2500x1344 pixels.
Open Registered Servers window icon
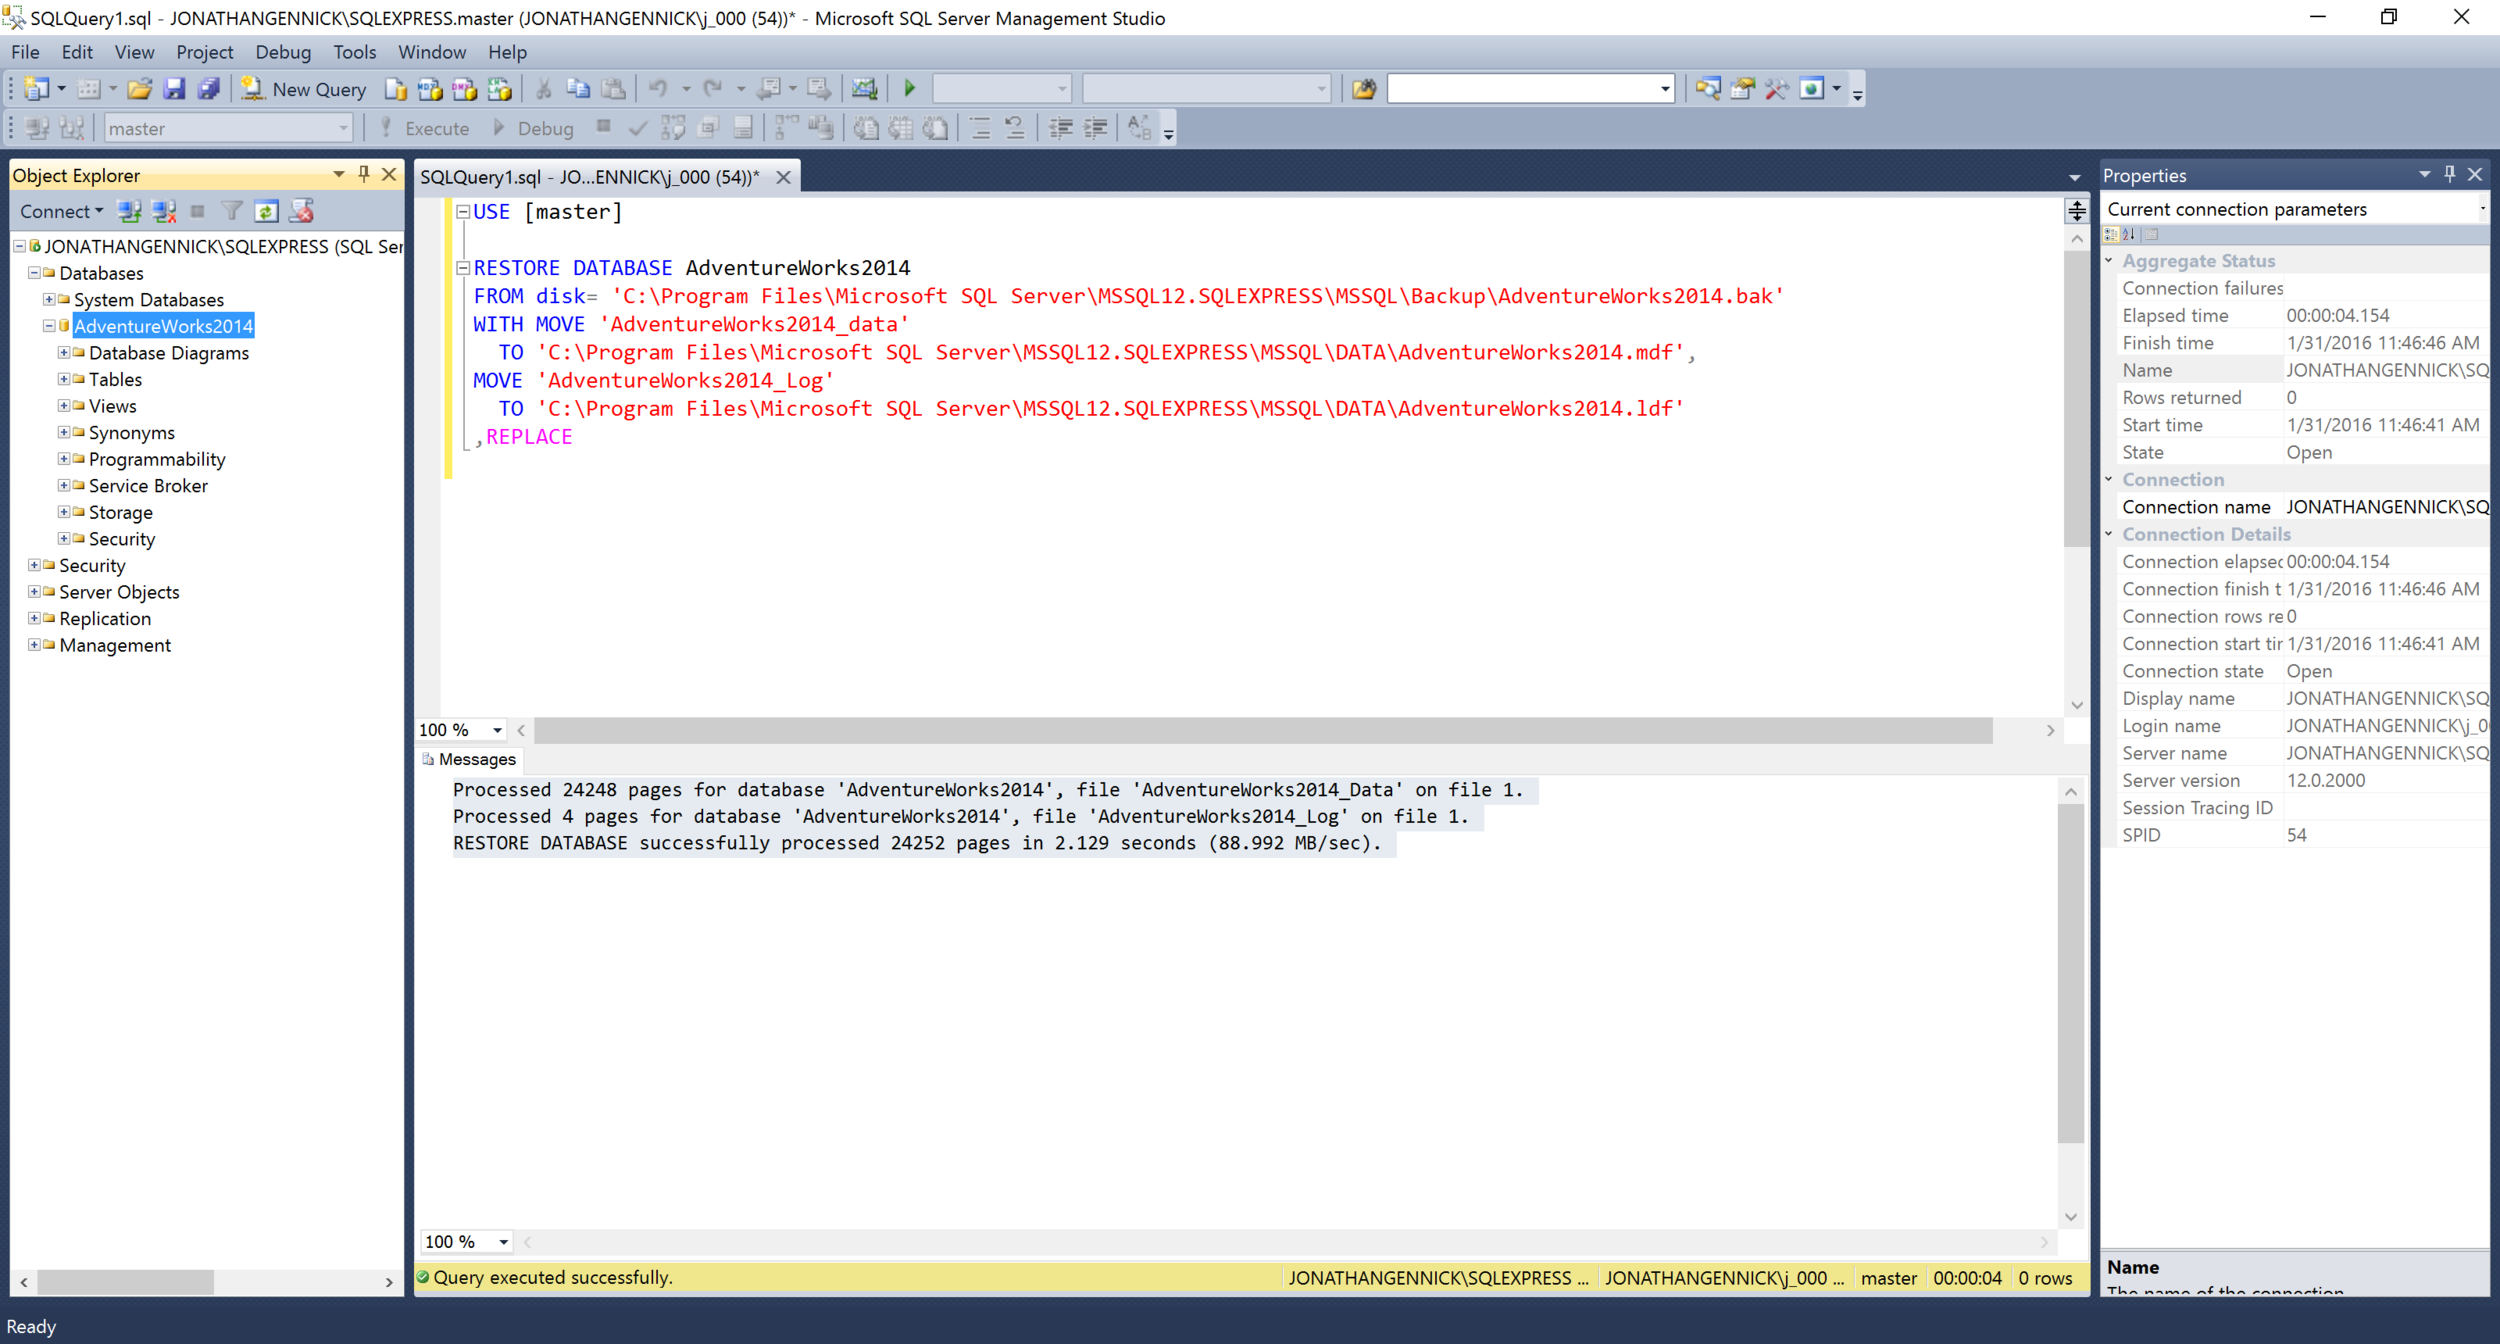coord(1708,89)
